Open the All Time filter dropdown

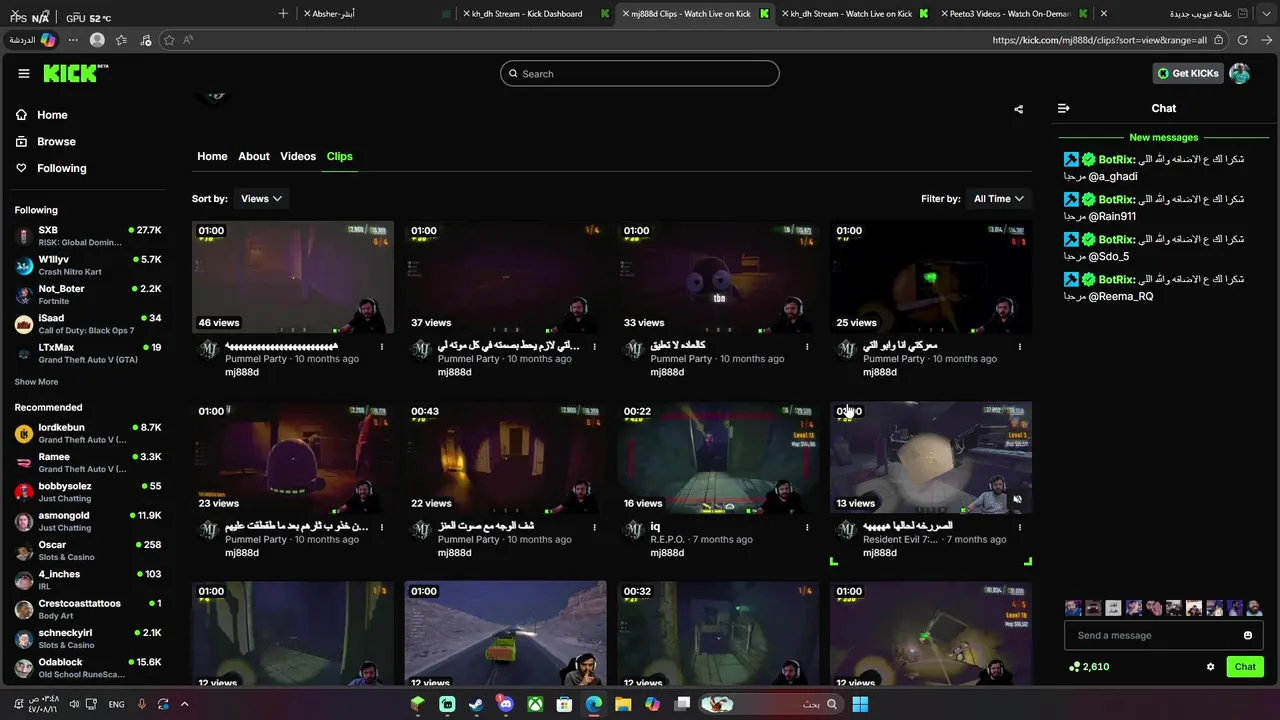click(999, 199)
